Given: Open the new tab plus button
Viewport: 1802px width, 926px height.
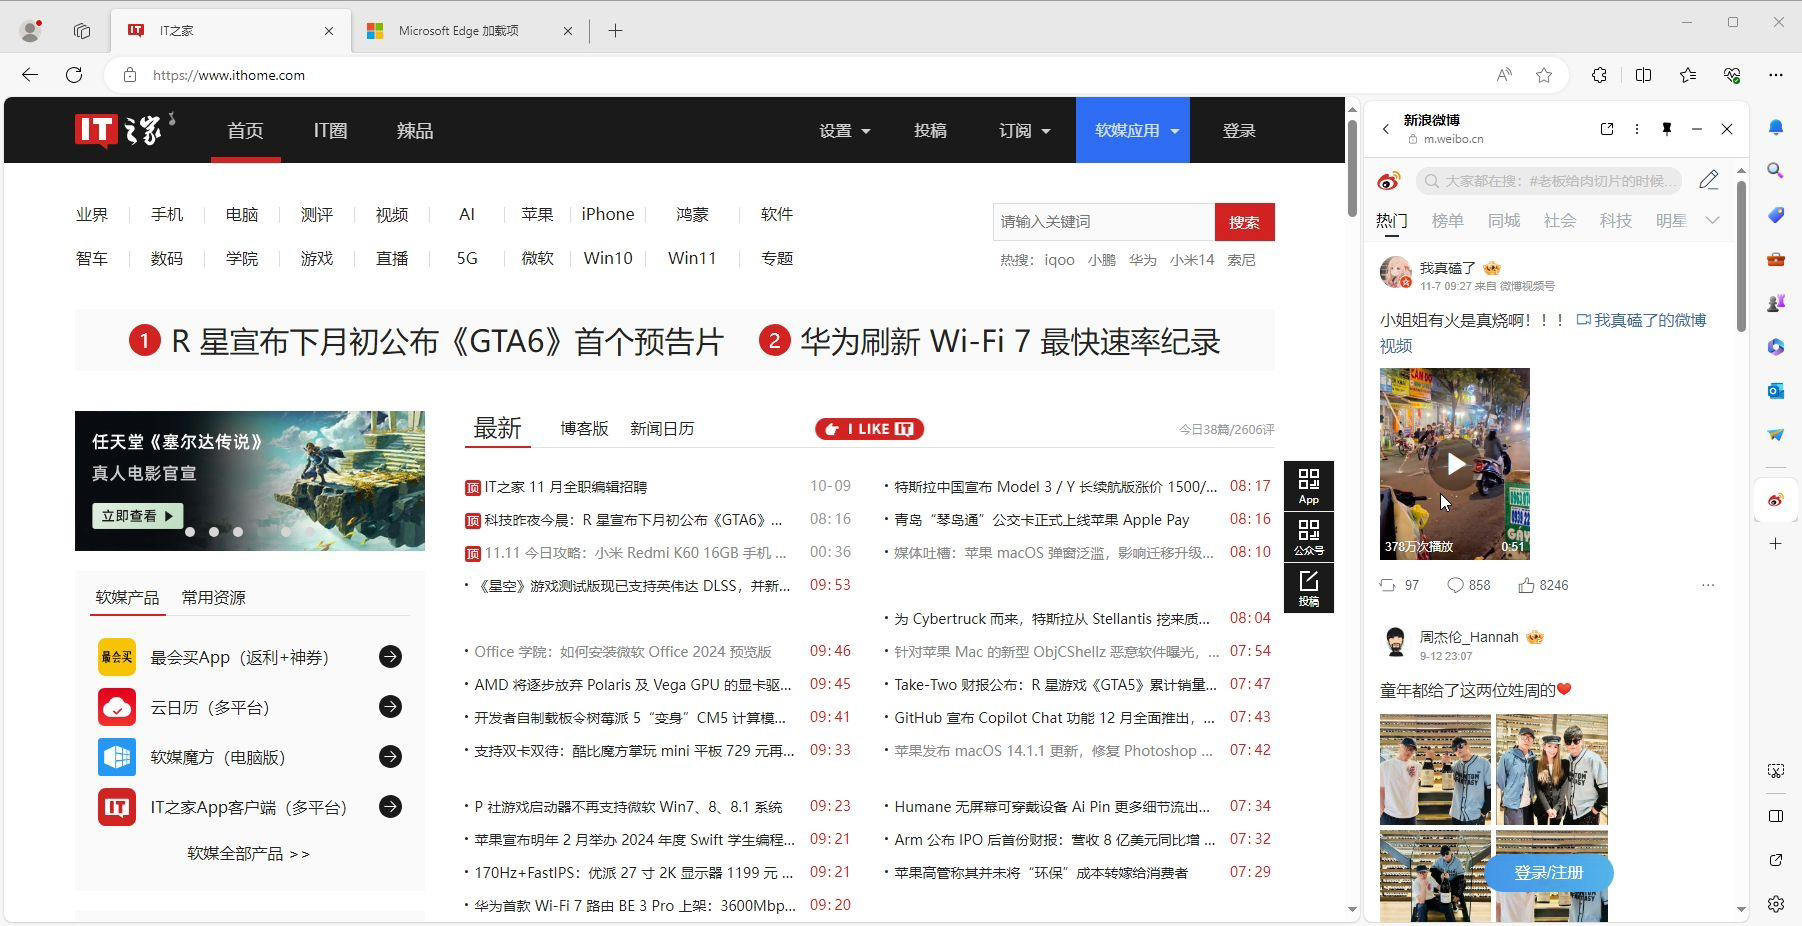Looking at the screenshot, I should click(x=615, y=31).
